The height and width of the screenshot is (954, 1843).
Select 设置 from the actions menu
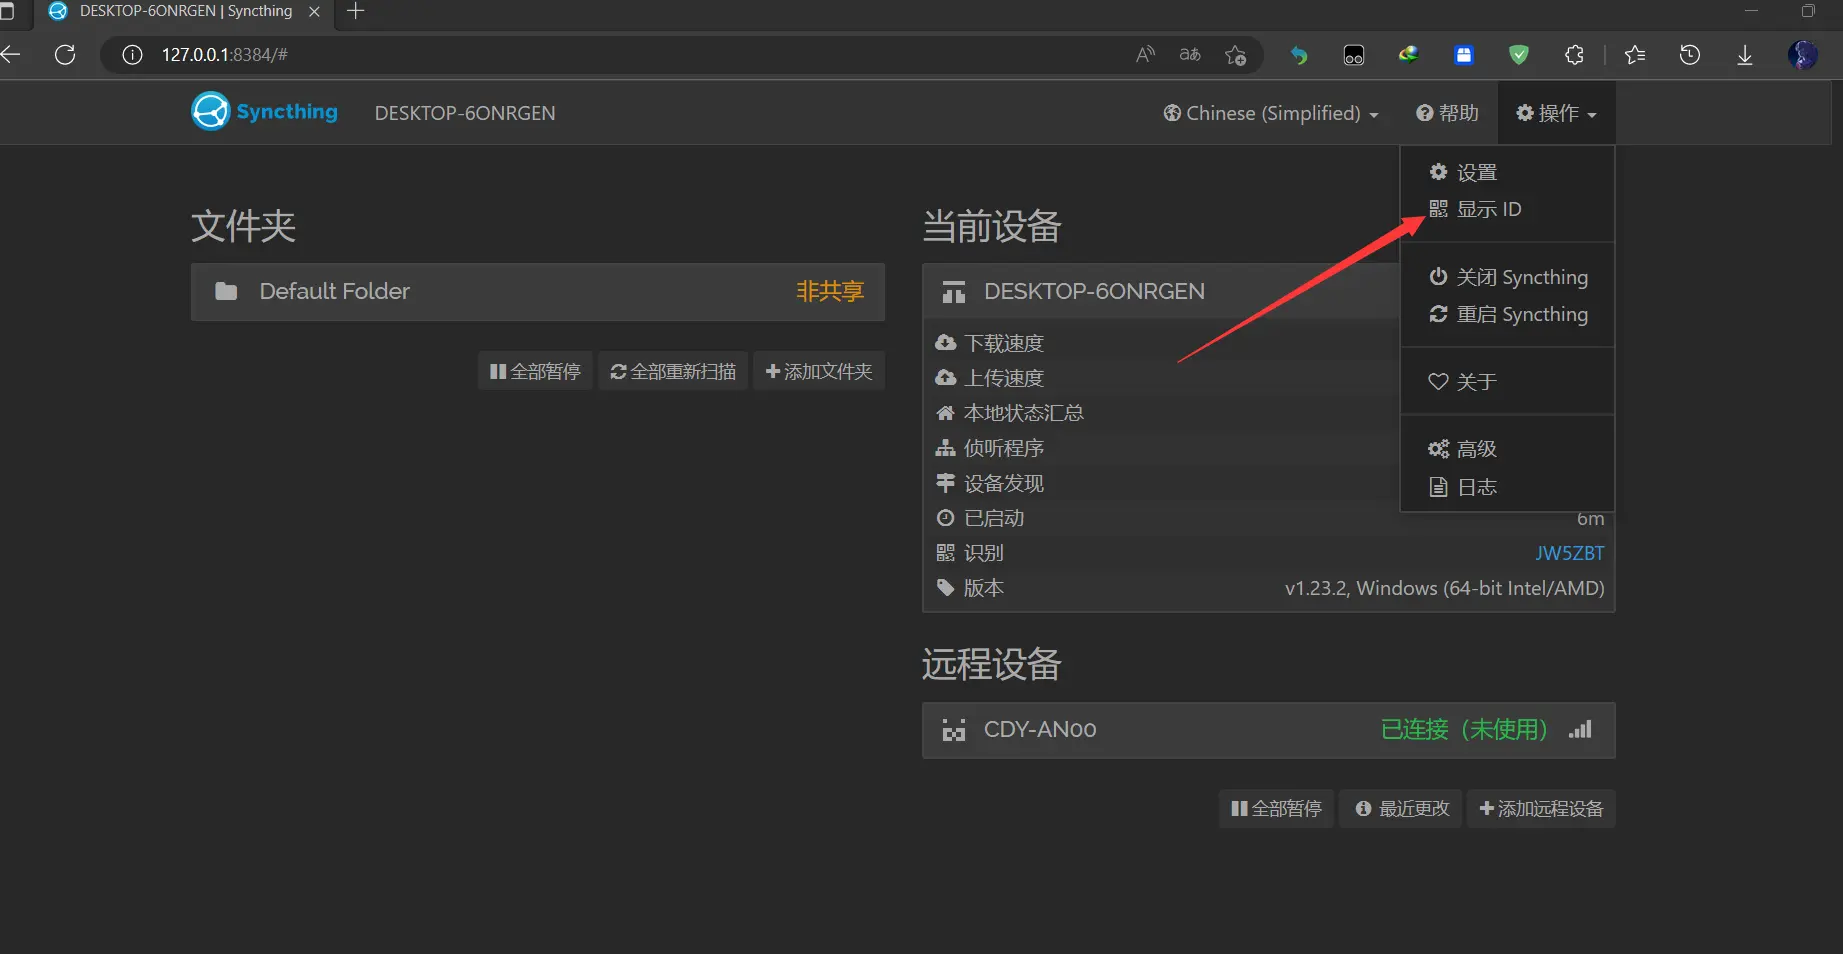click(1507, 172)
